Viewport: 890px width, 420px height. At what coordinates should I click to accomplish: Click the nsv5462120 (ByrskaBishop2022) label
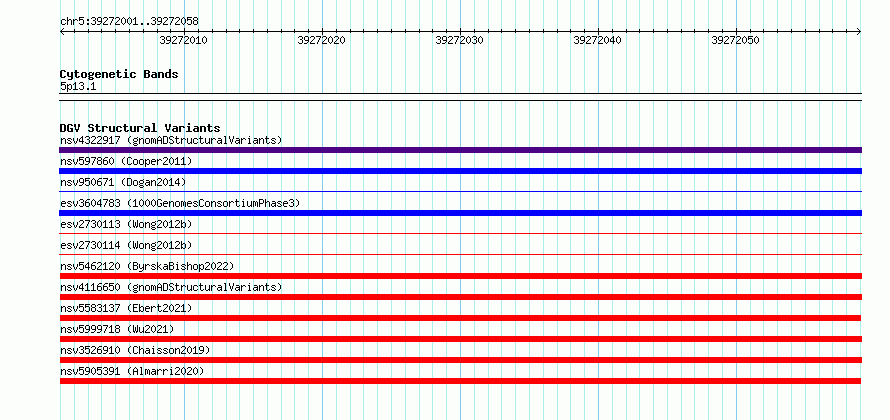point(147,266)
